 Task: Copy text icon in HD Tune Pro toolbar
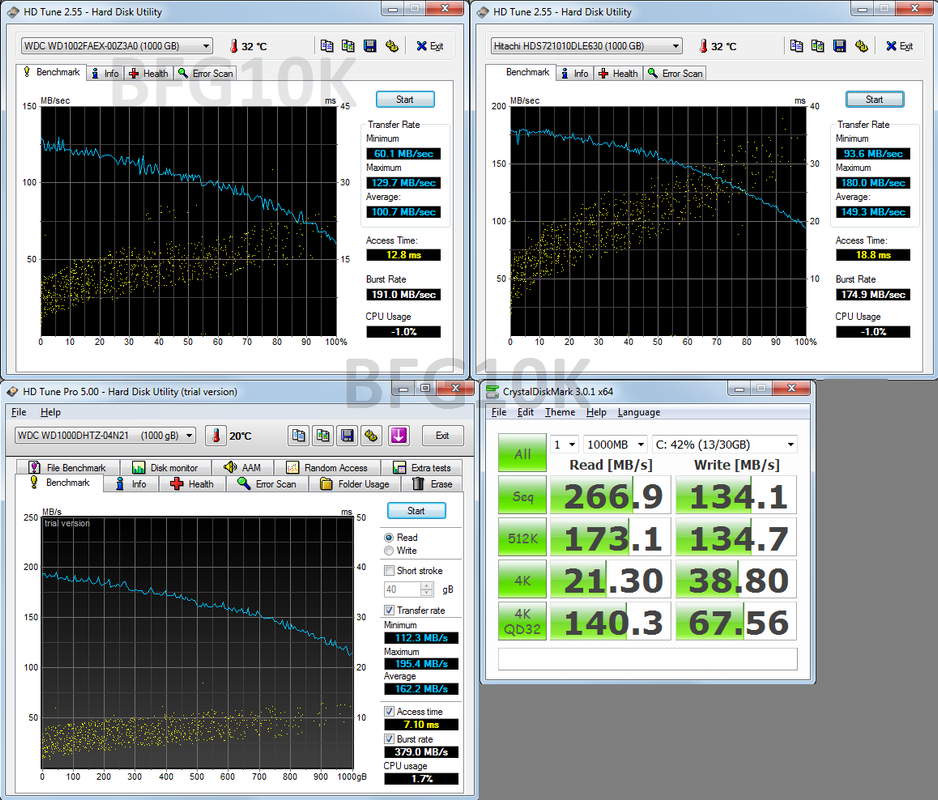point(299,436)
